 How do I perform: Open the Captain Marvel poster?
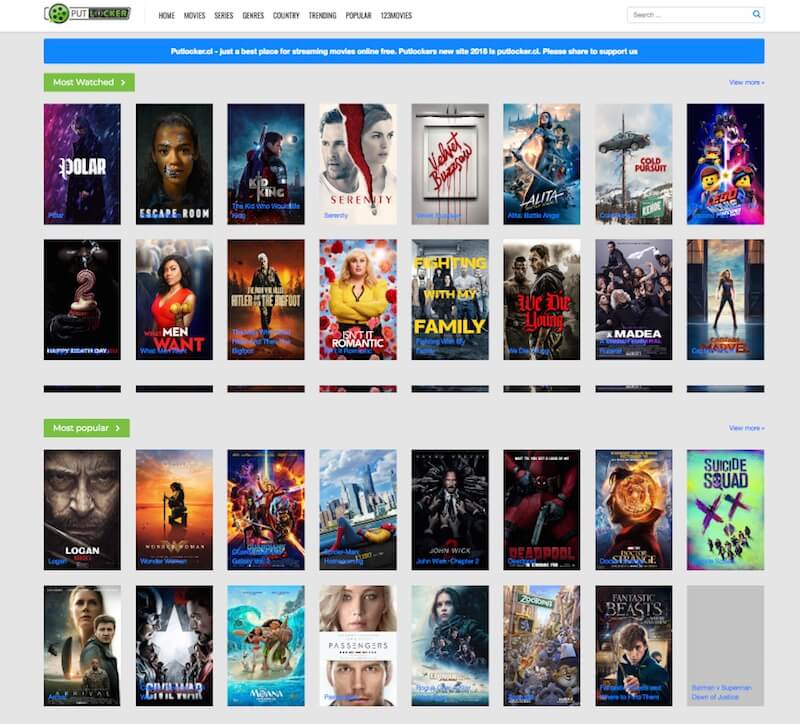(726, 299)
